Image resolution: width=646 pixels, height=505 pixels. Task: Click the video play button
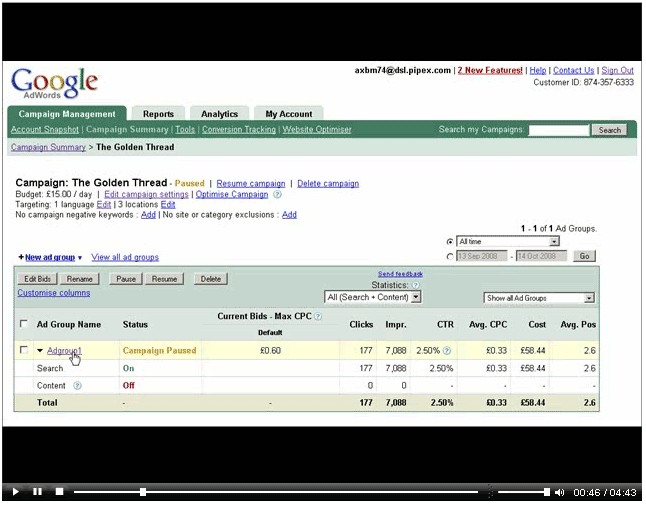16,491
